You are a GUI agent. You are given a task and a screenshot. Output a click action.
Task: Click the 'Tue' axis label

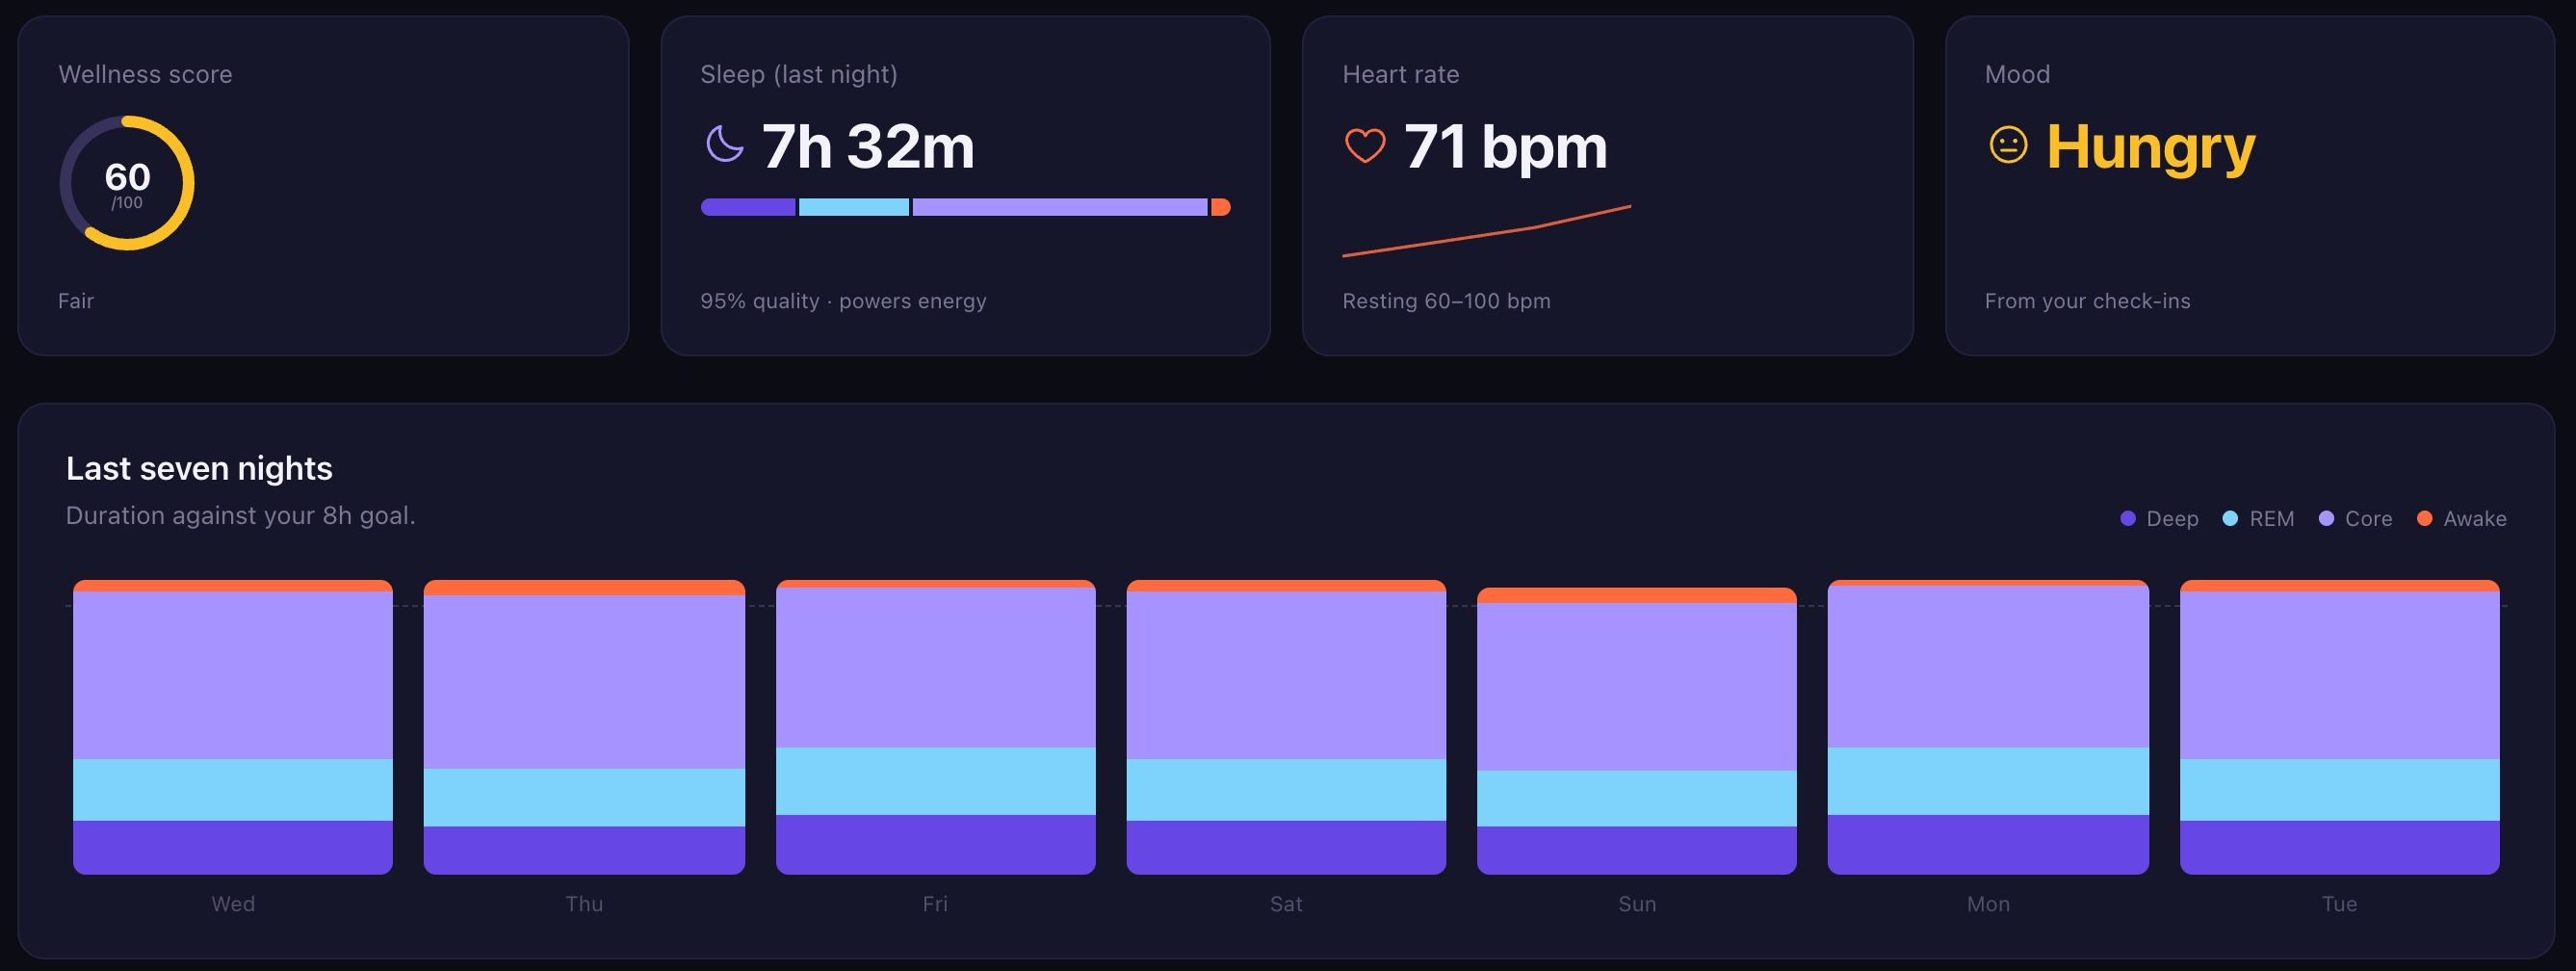coord(2340,904)
